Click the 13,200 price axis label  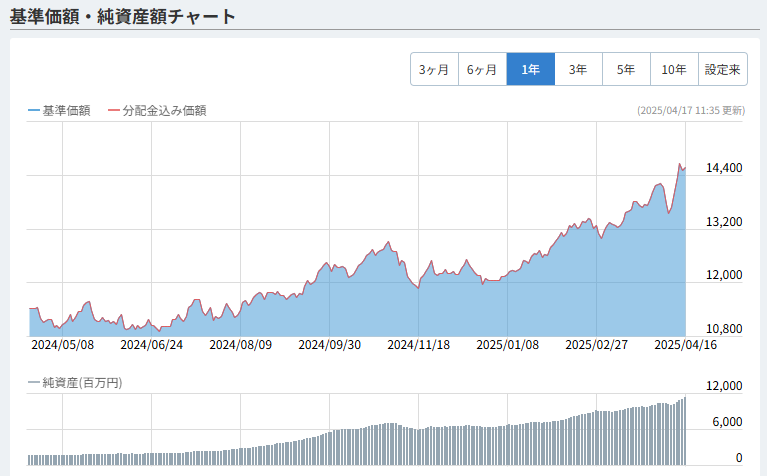click(x=724, y=222)
